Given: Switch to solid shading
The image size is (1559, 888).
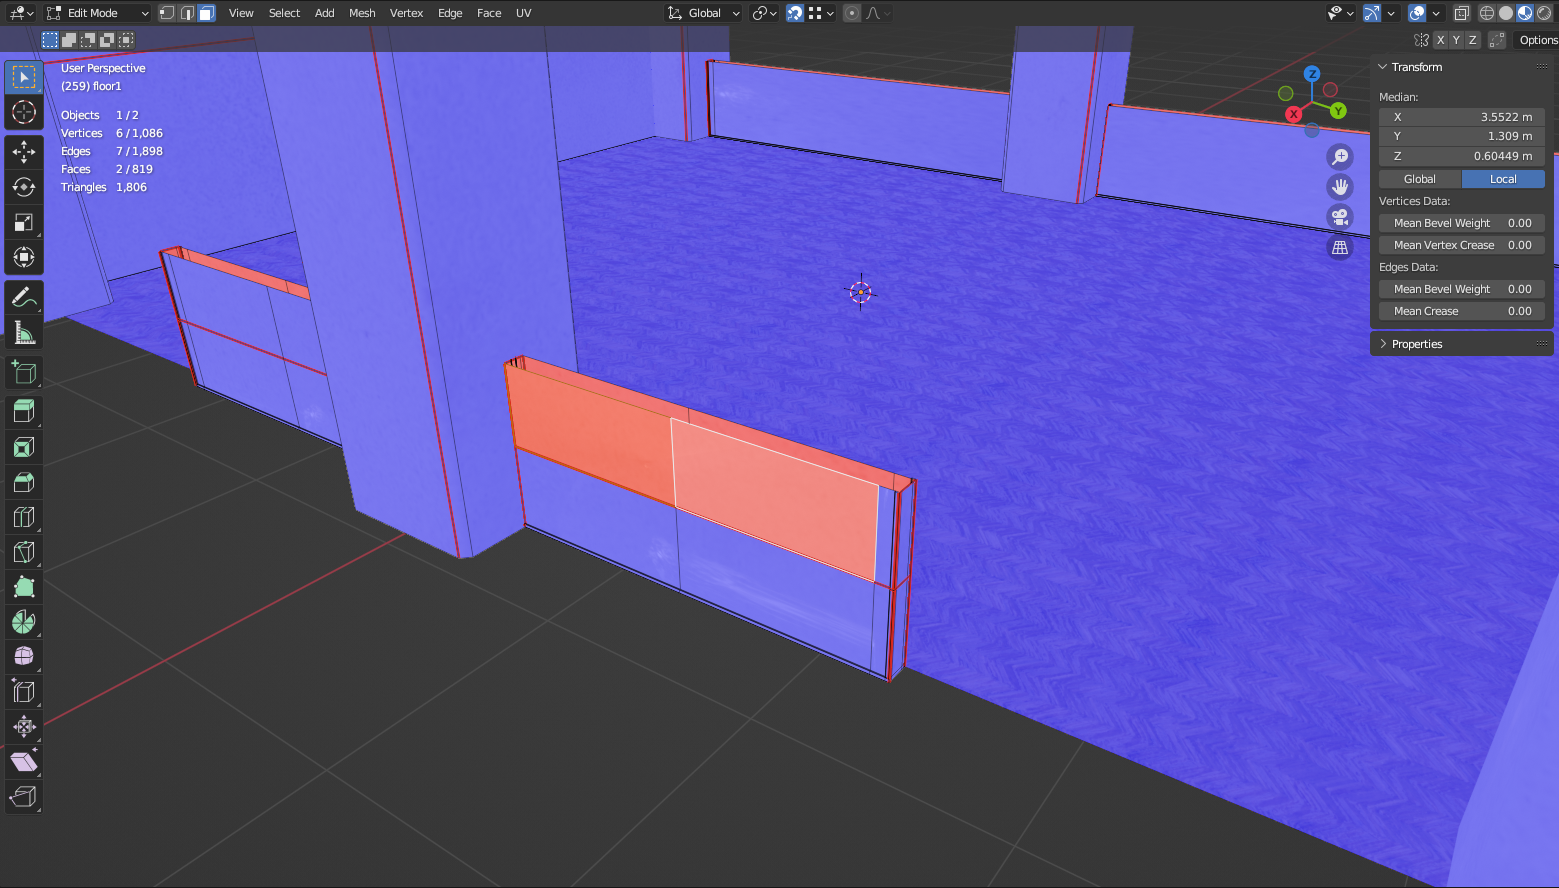Looking at the screenshot, I should point(1506,13).
